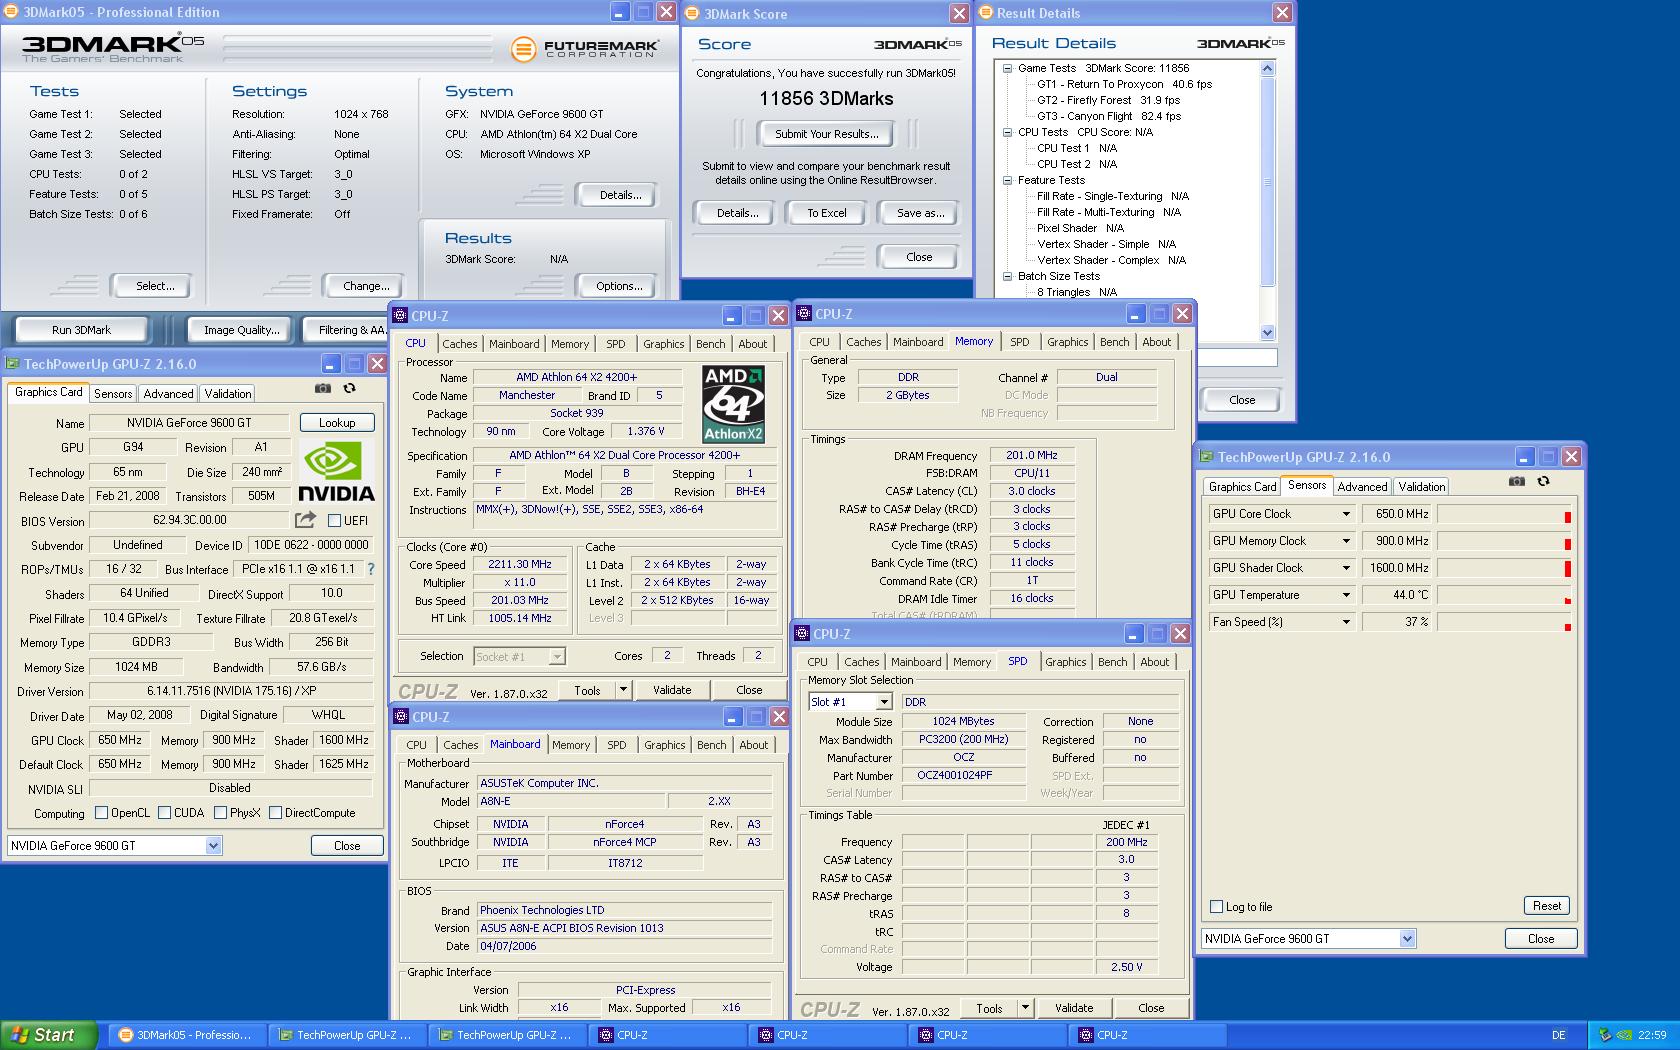This screenshot has height=1050, width=1680.
Task: Open Tools dropdown arrow in CPU tab window
Action: (623, 690)
